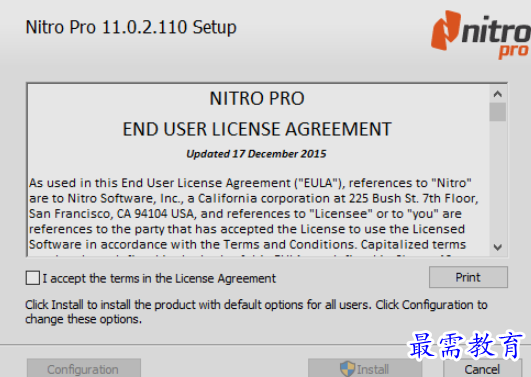This screenshot has width=531, height=377.
Task: Click the EULA scrollbar thumb
Action: pos(497,112)
